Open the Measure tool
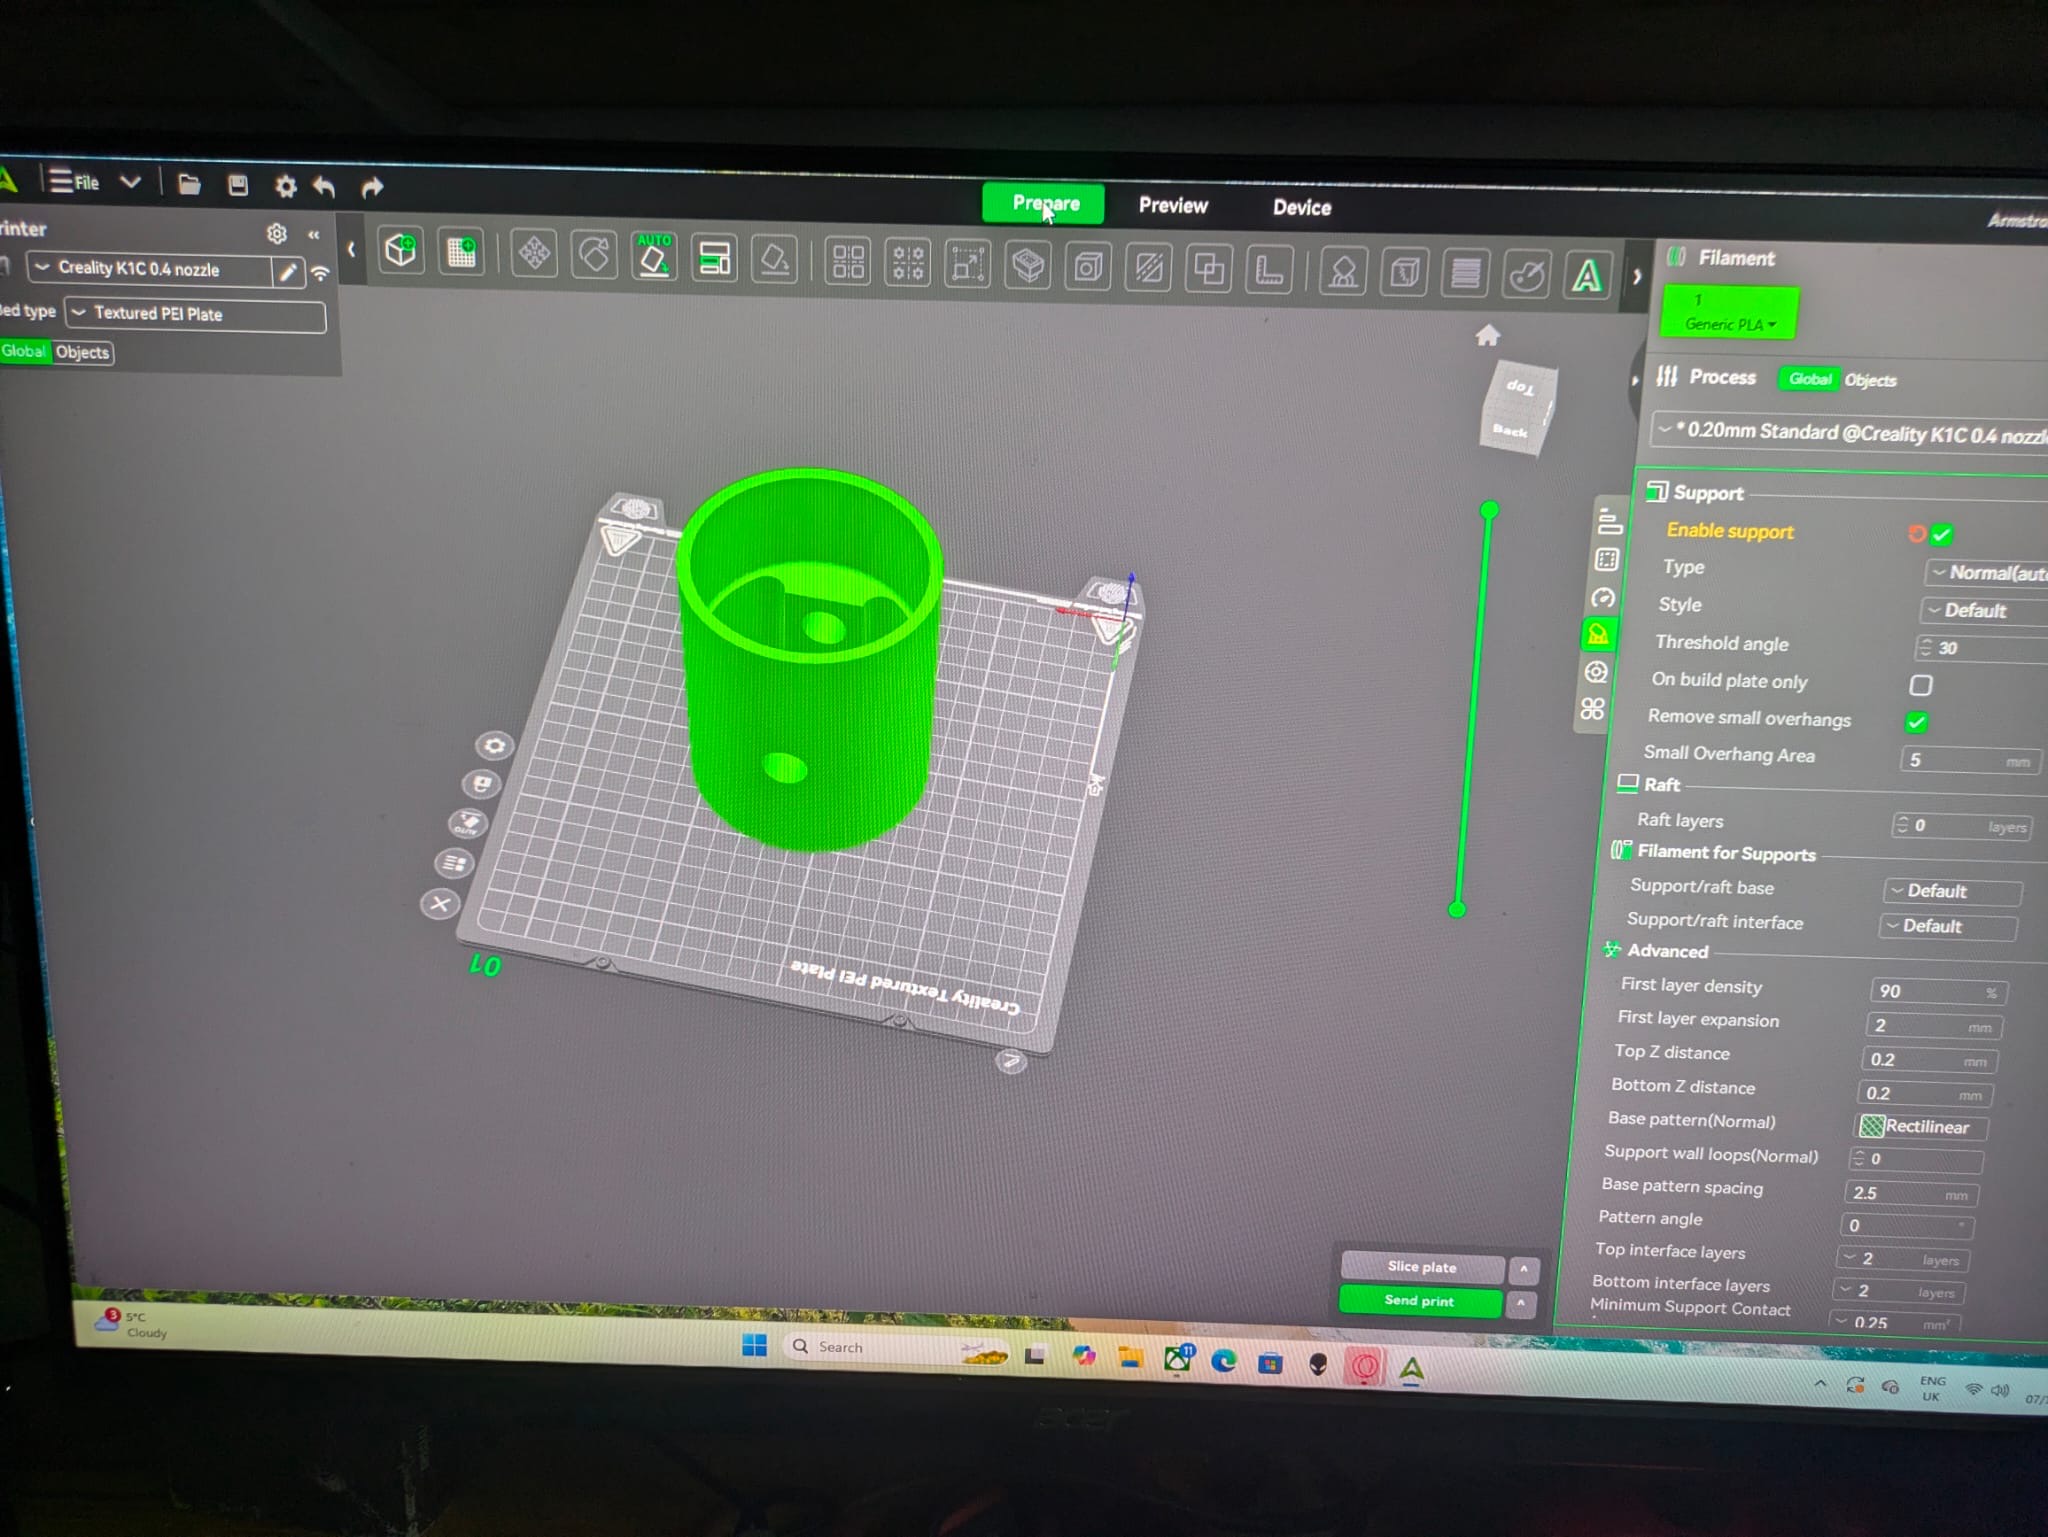Screen dimensions: 2048x1537 (x=1269, y=270)
